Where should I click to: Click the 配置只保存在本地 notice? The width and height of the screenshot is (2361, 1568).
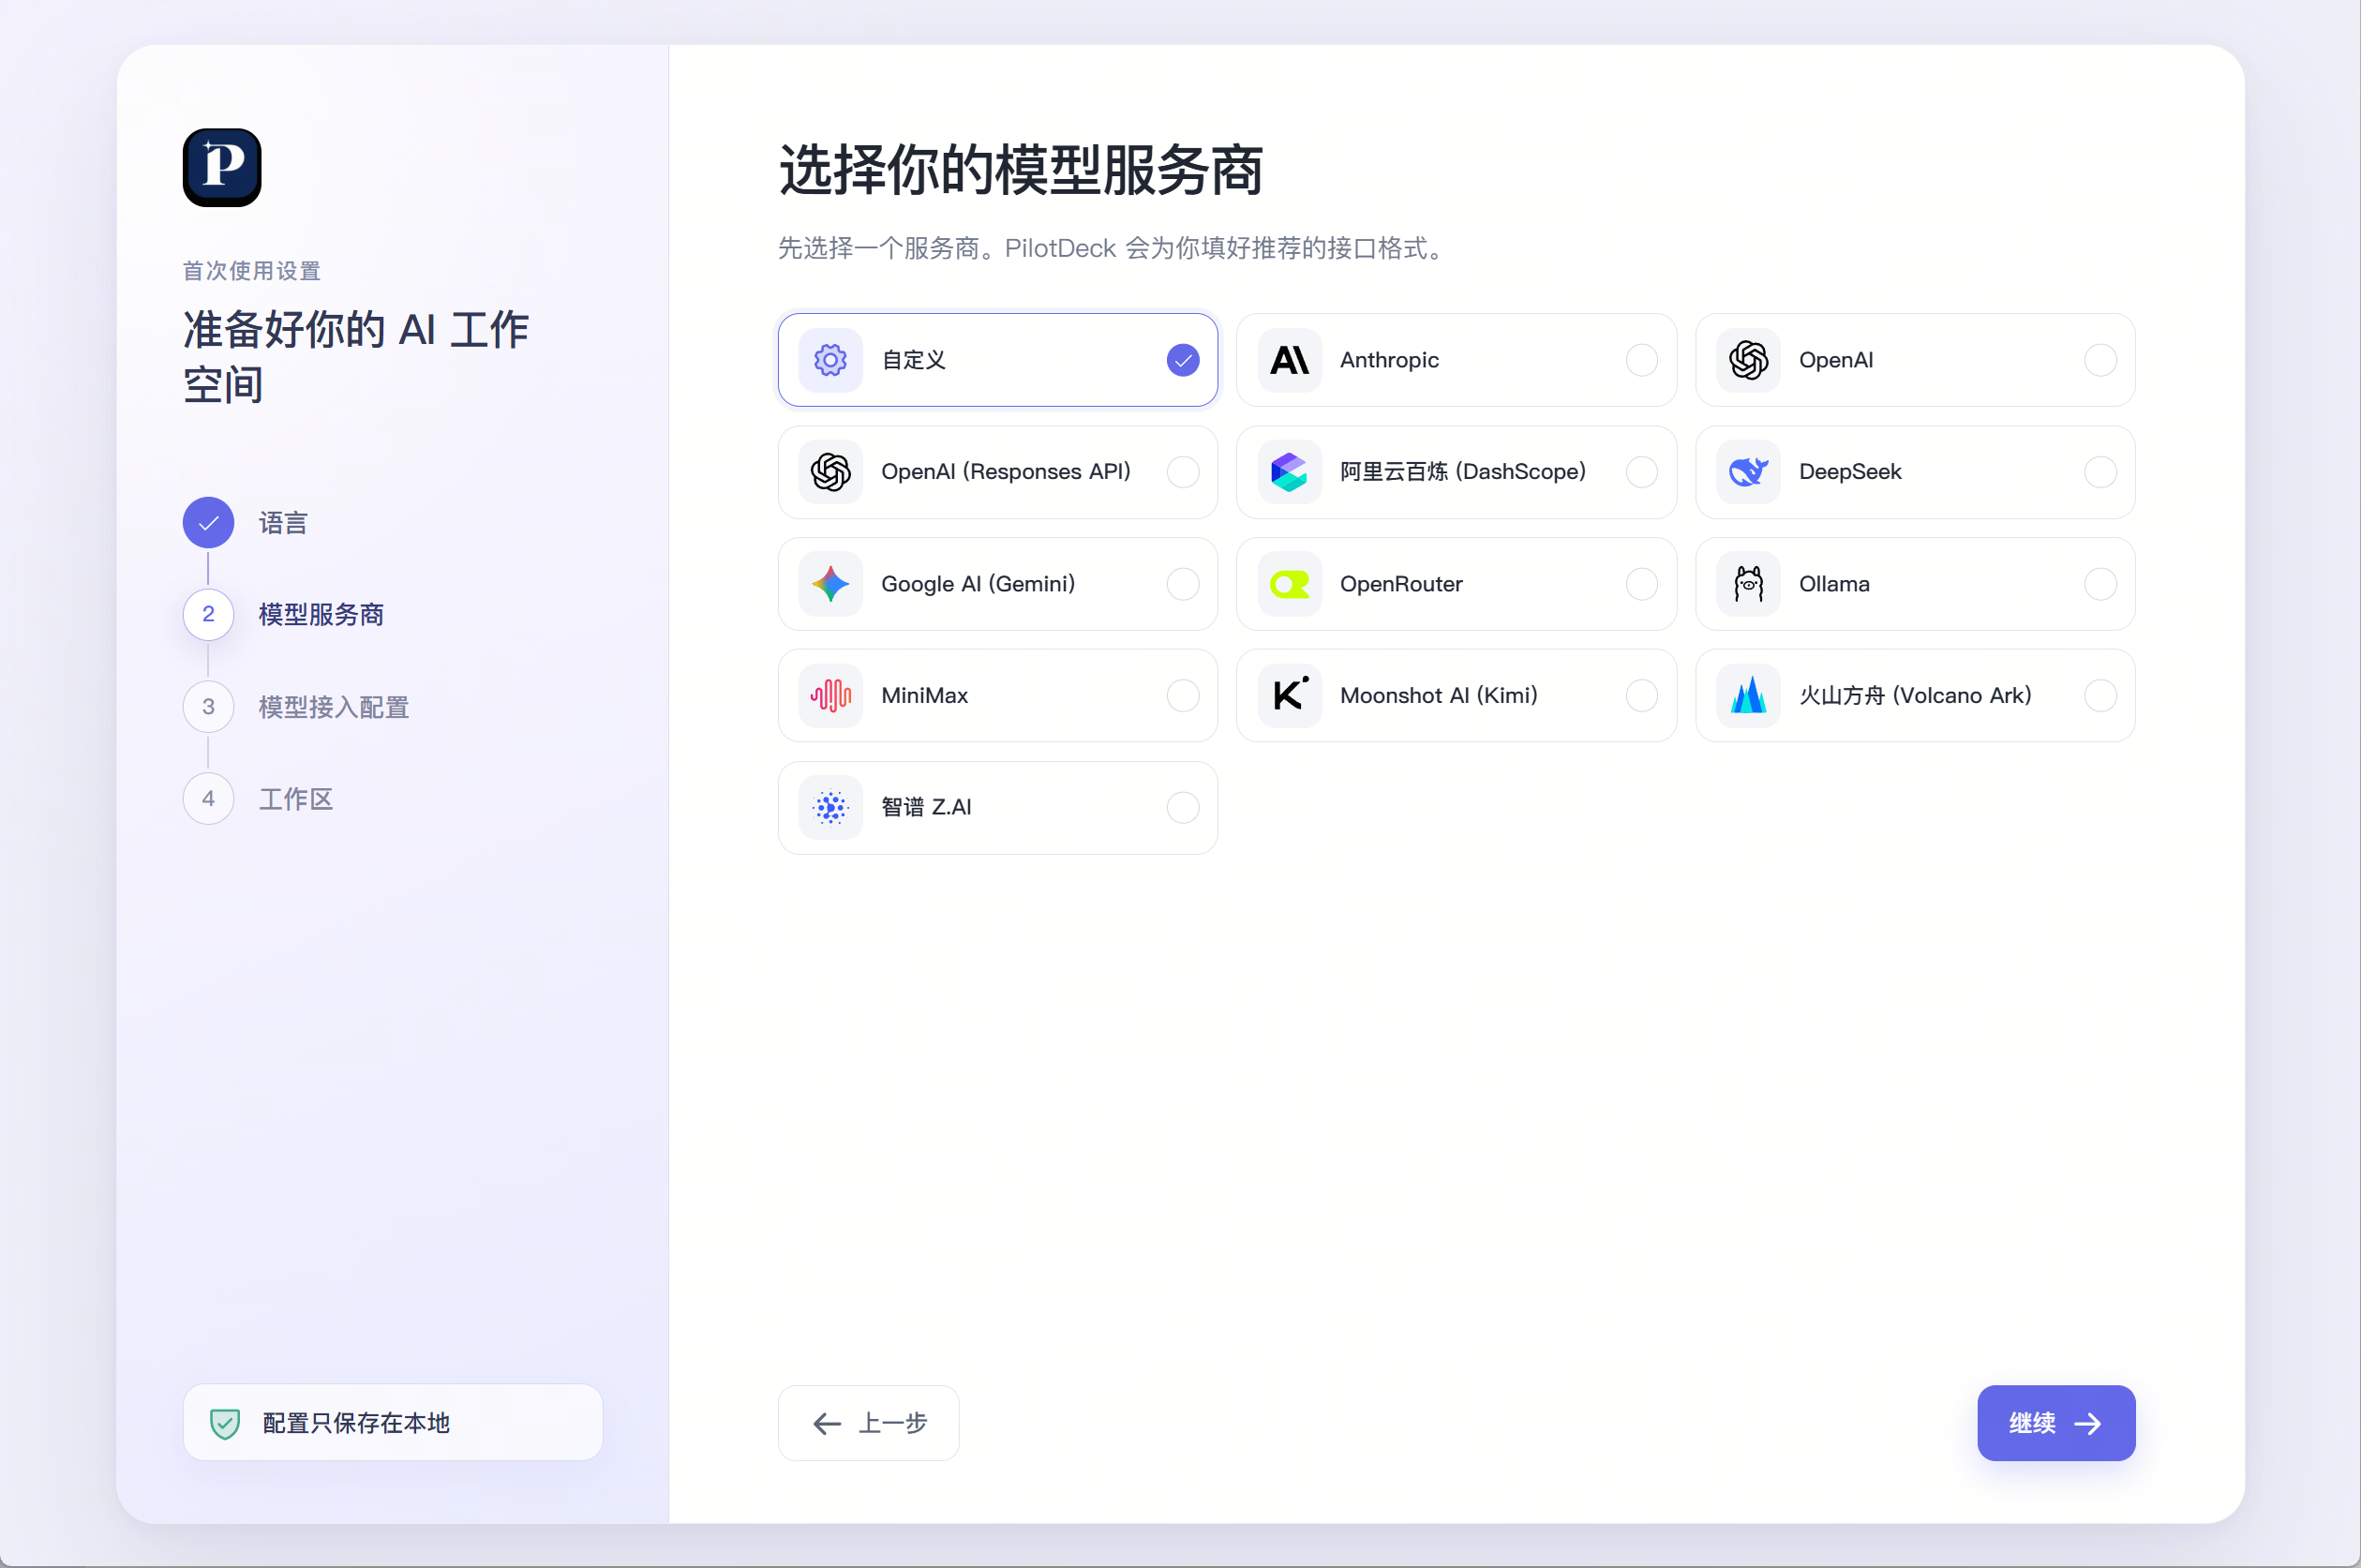point(393,1423)
